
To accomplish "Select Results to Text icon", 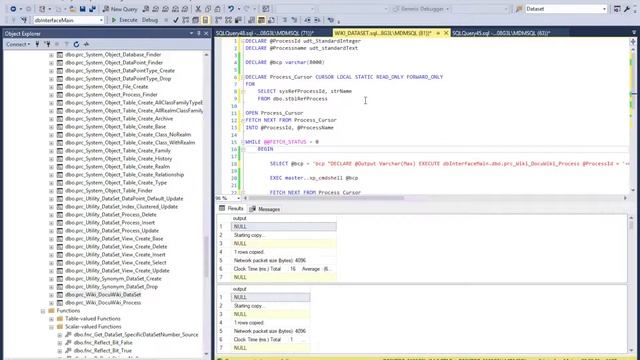I will pyautogui.click(x=251, y=20).
